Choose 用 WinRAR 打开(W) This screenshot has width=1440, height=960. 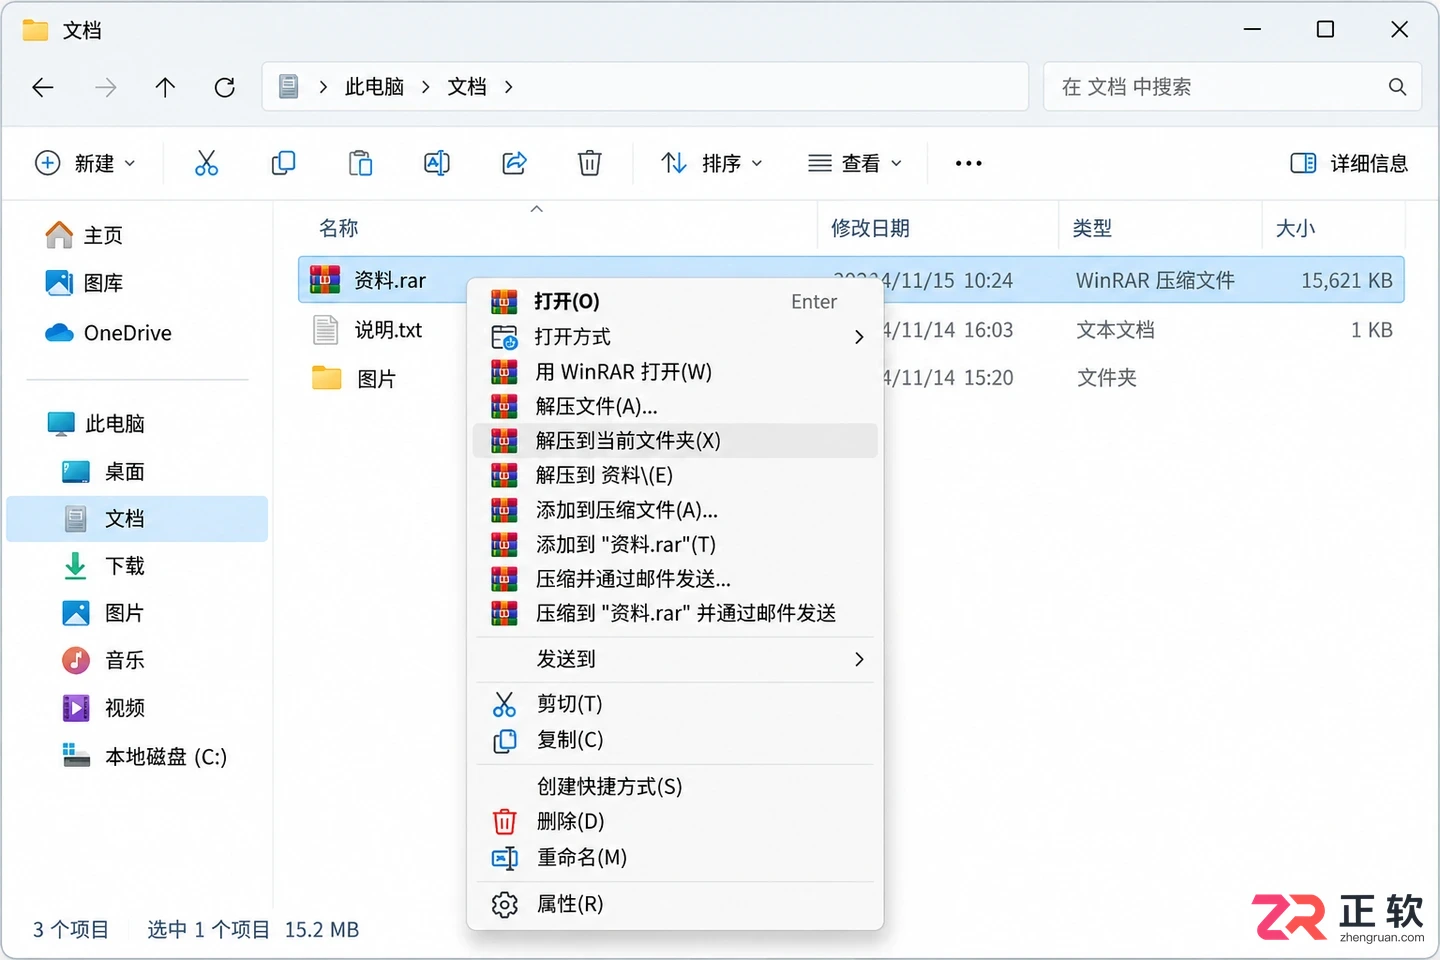tap(675, 372)
